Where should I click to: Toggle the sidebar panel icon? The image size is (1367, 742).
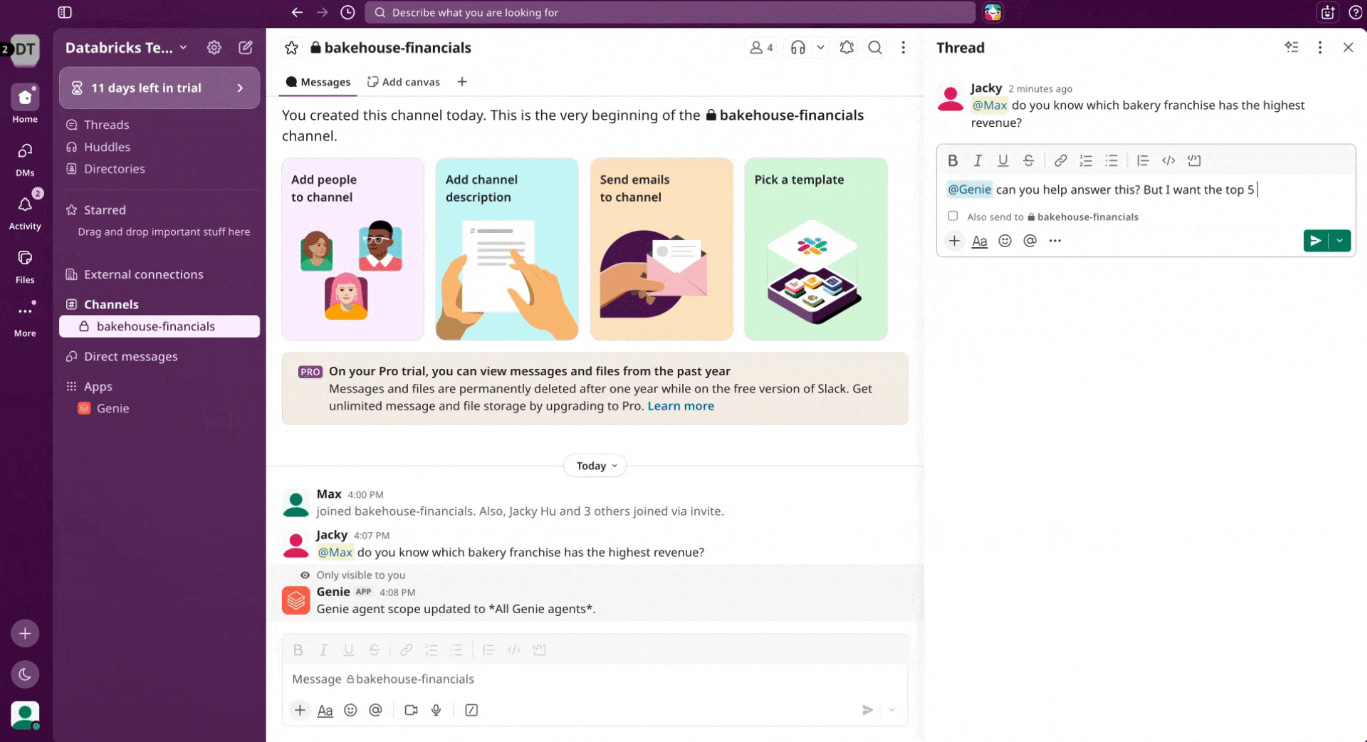coord(65,12)
